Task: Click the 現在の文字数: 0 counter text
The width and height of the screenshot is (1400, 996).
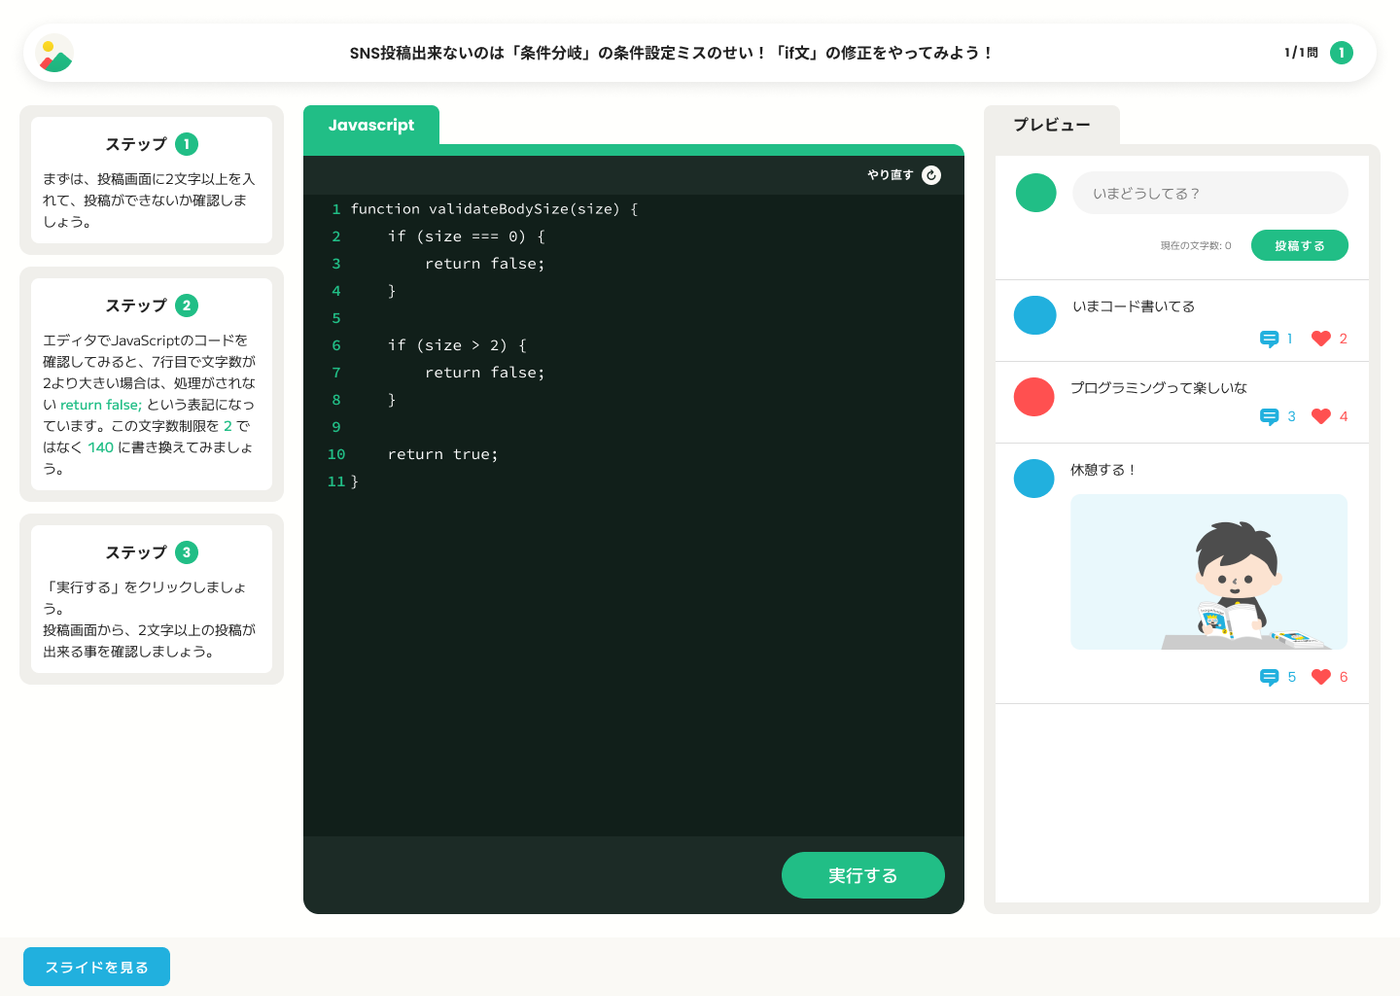Action: coord(1196,246)
